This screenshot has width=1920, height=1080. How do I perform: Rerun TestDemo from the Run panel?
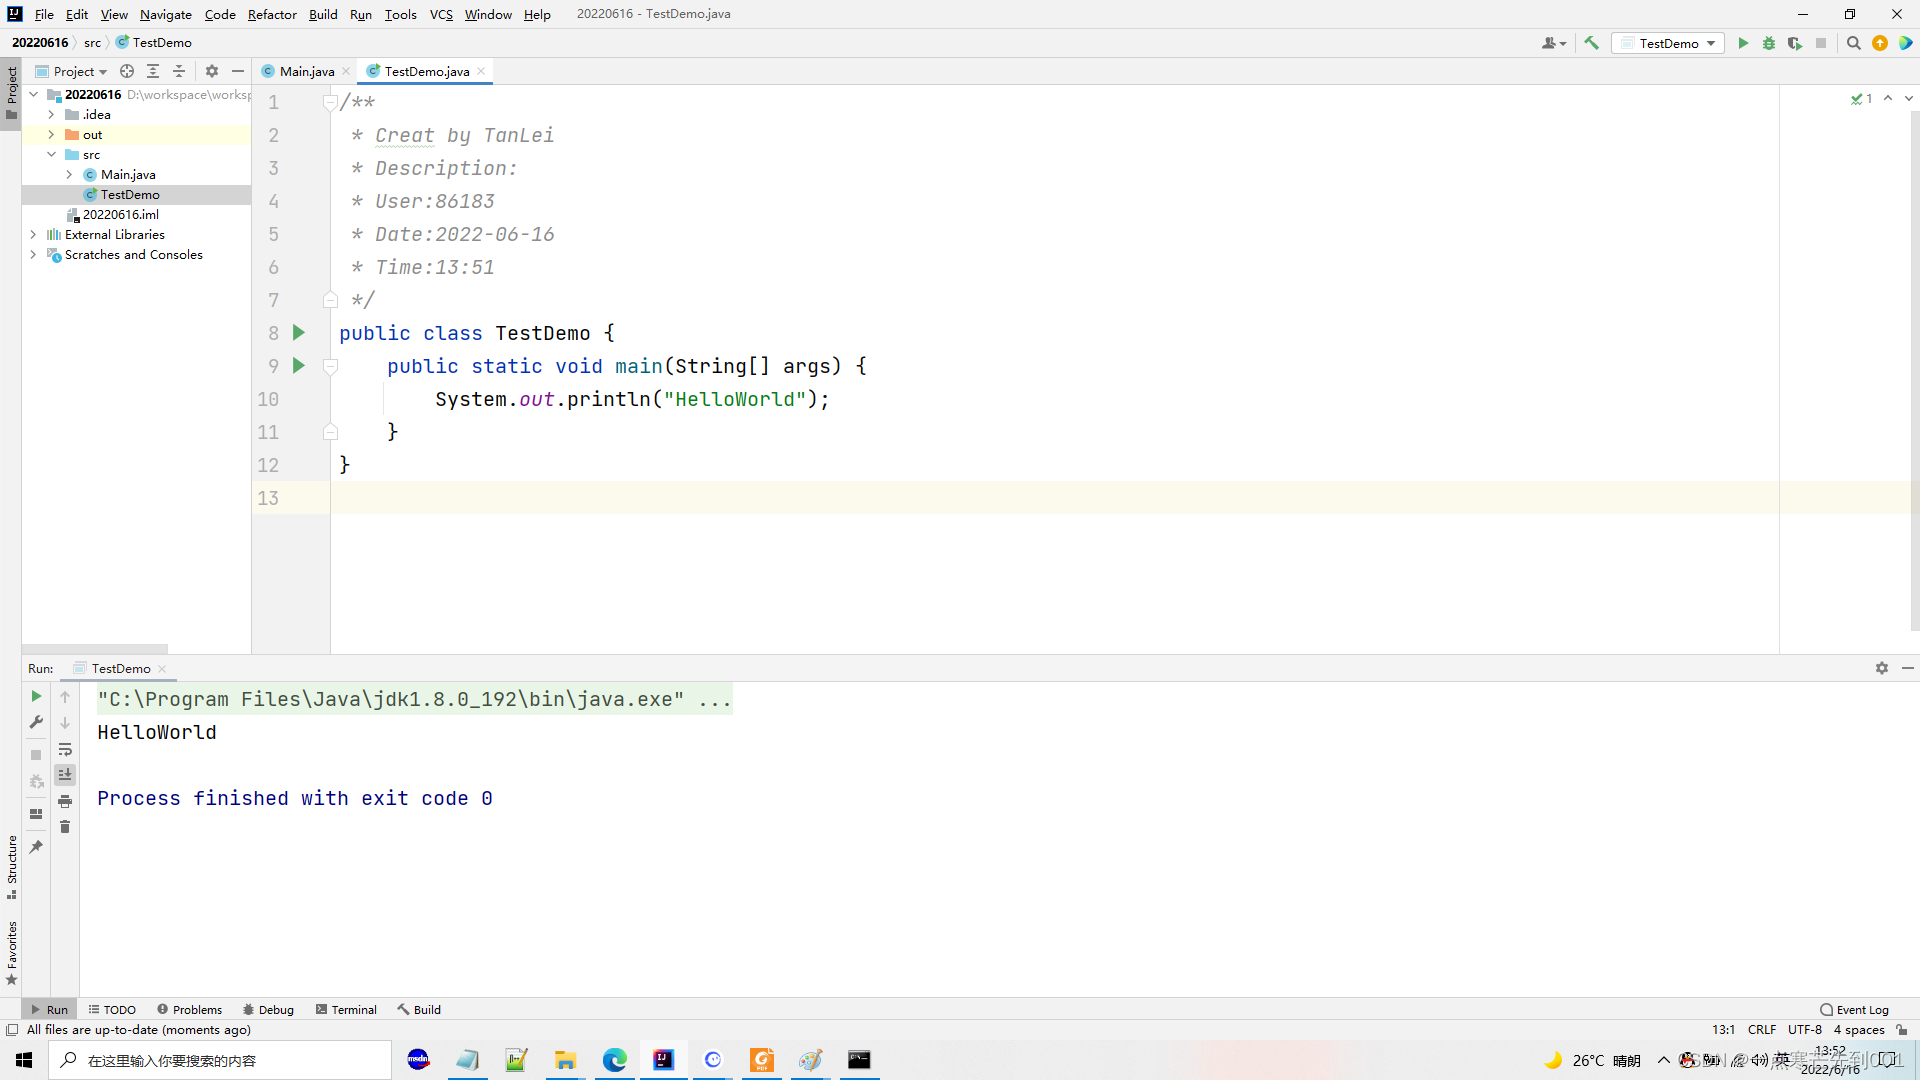[36, 696]
